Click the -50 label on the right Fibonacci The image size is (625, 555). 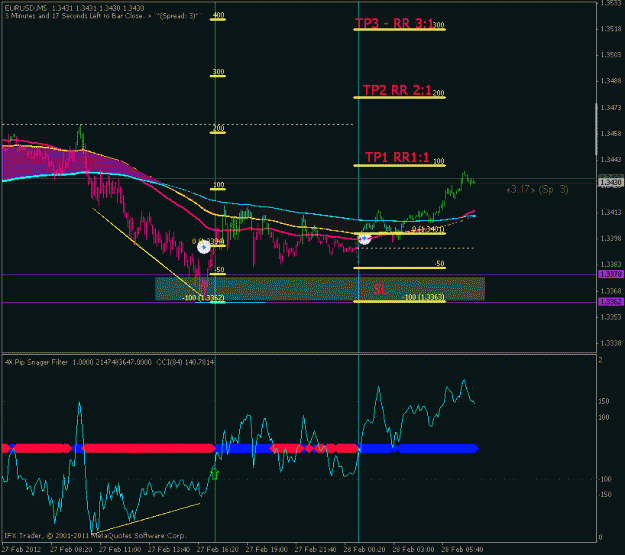(439, 264)
